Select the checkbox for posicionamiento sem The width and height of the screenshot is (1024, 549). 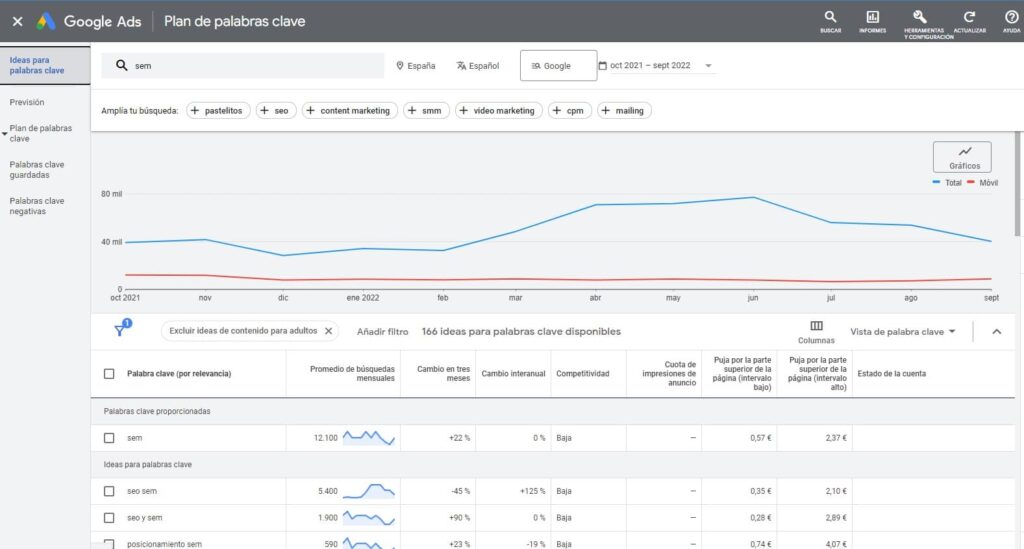[109, 544]
